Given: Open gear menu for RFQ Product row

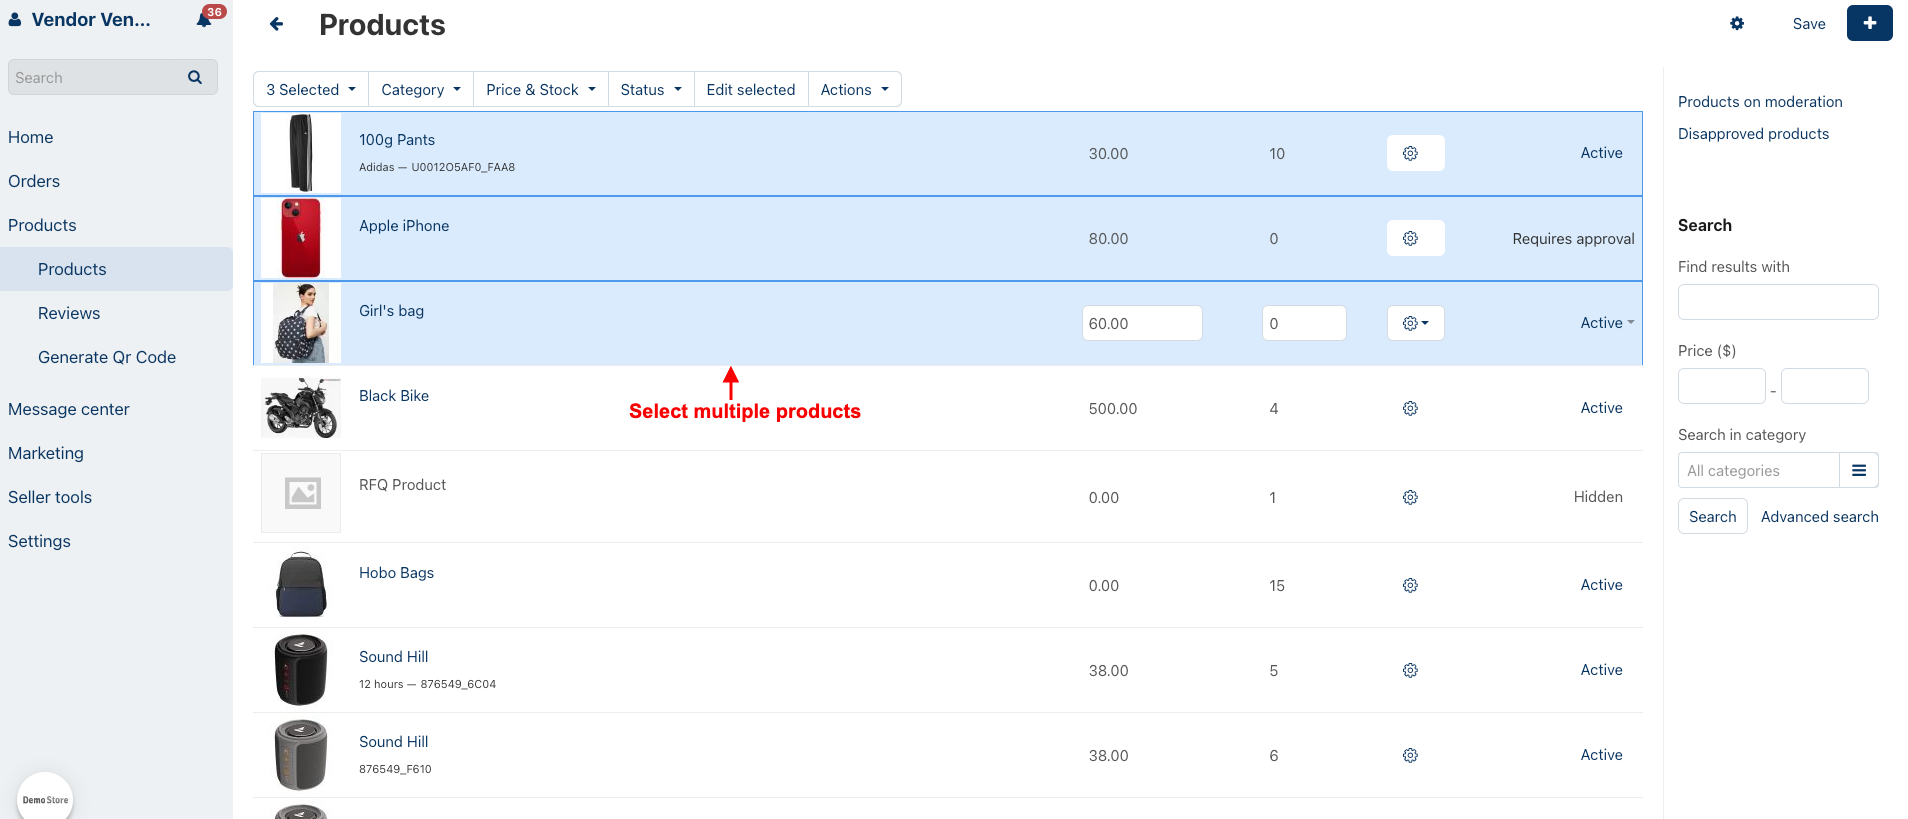Looking at the screenshot, I should (x=1410, y=497).
